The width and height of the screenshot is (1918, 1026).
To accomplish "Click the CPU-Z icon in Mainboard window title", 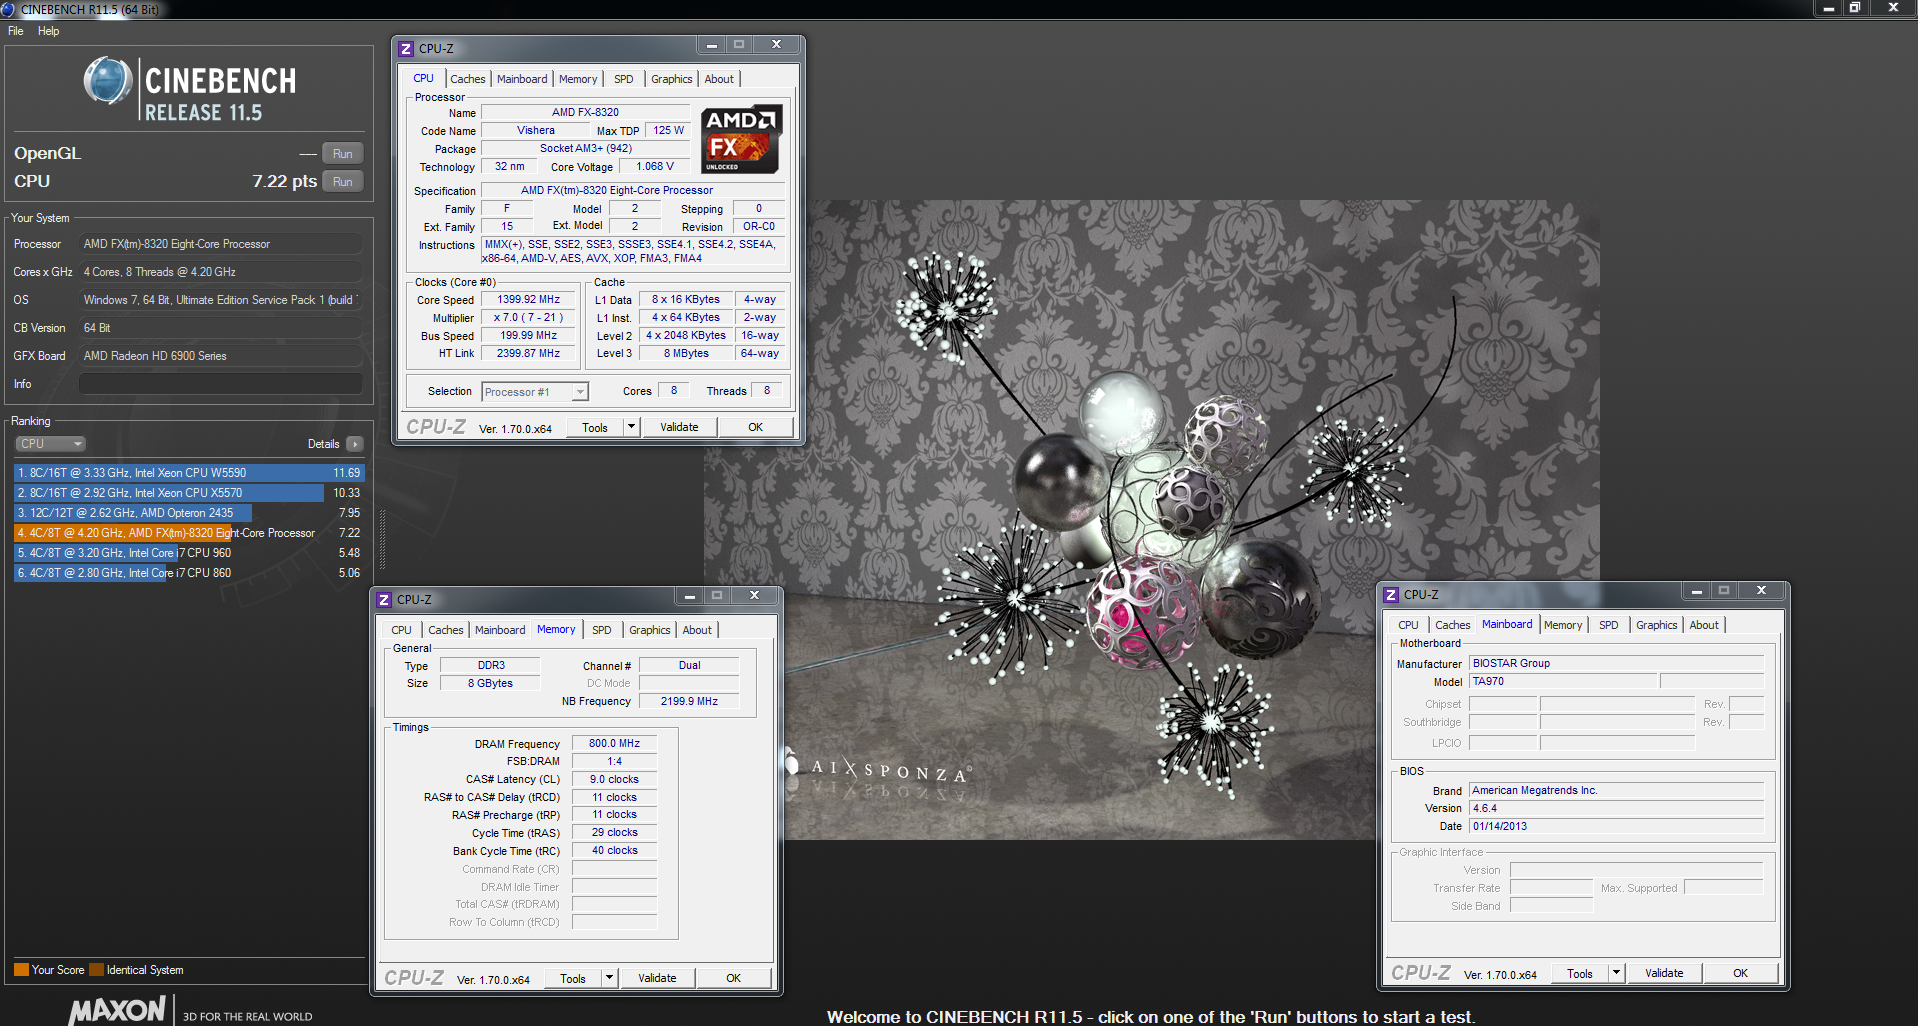I will pos(1391,594).
